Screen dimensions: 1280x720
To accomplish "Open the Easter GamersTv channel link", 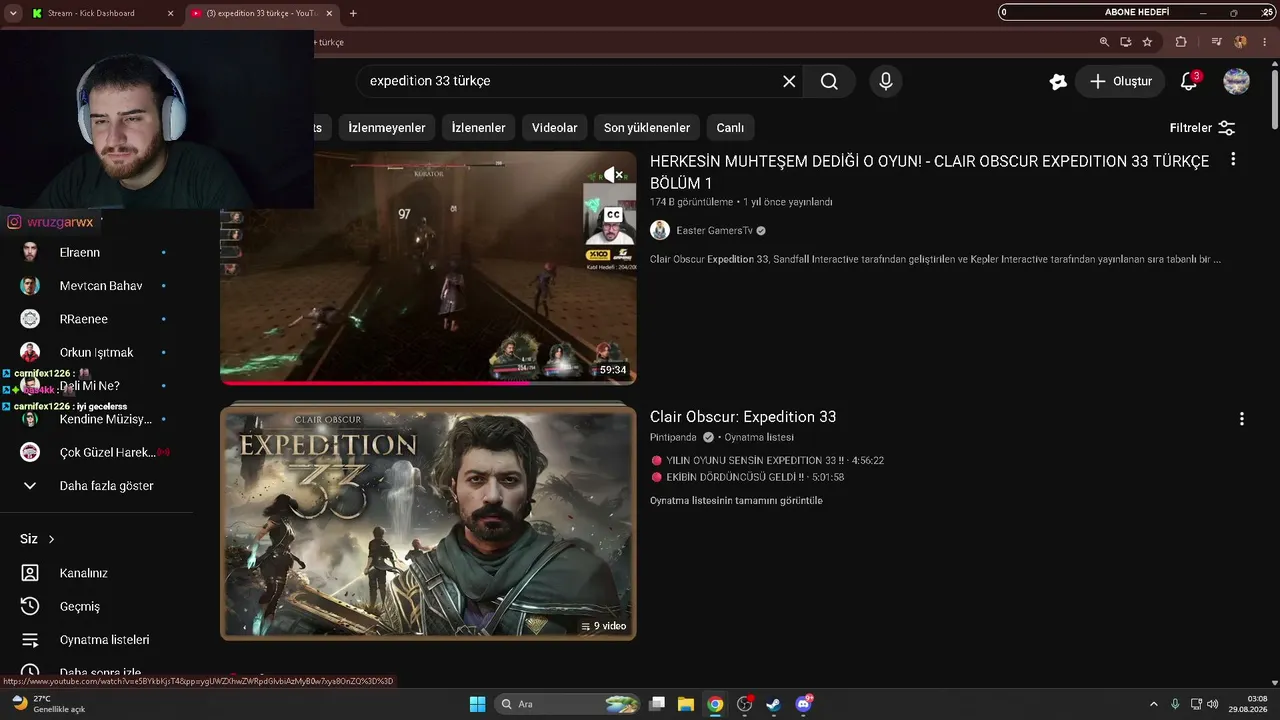I will click(x=714, y=230).
